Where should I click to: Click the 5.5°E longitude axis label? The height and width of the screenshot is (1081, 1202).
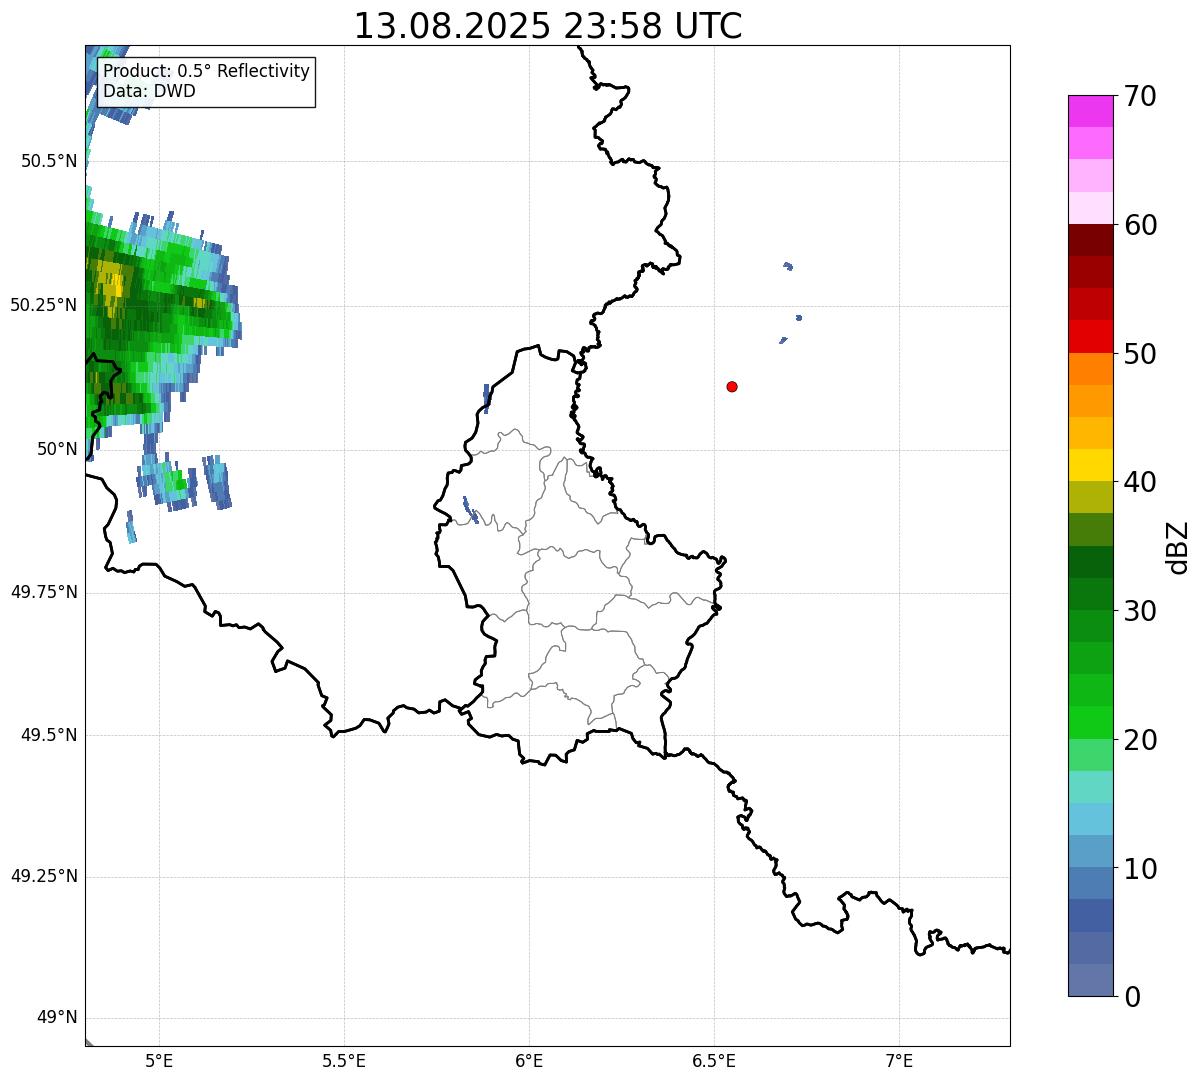point(345,1062)
